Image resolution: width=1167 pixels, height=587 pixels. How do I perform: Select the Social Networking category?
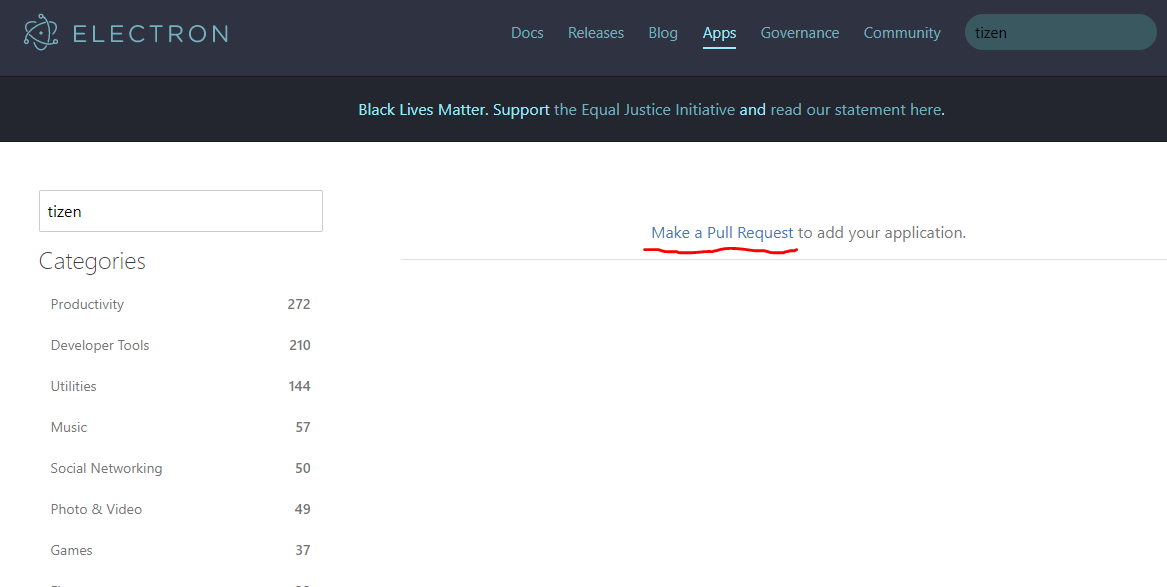pos(106,468)
